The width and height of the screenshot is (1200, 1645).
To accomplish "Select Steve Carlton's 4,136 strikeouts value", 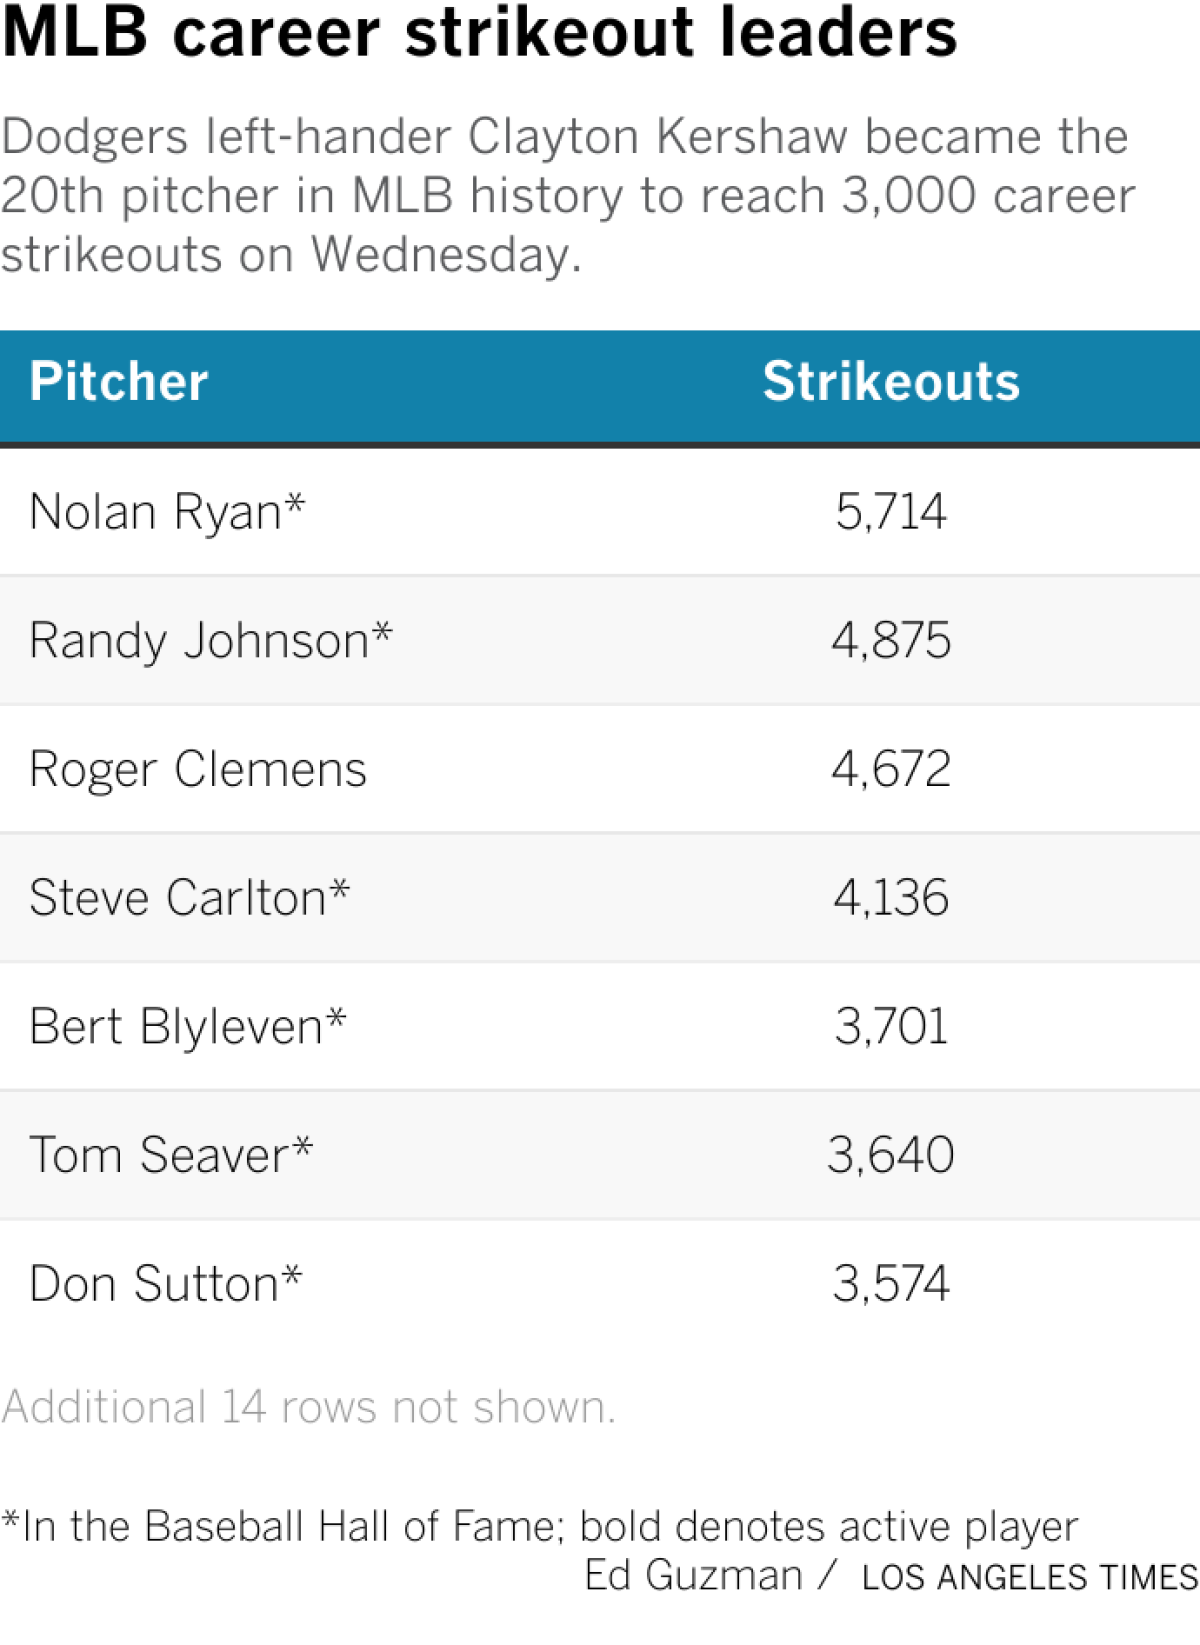I will tap(891, 898).
